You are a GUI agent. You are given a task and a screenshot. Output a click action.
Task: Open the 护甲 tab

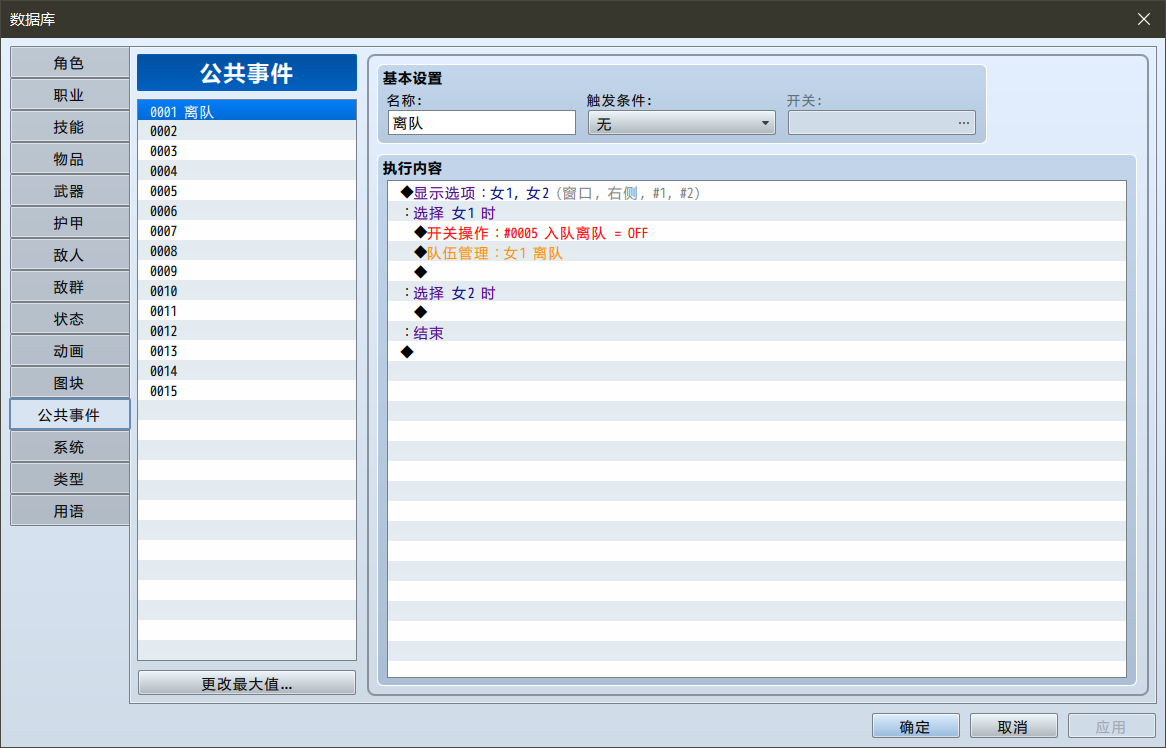tap(69, 223)
